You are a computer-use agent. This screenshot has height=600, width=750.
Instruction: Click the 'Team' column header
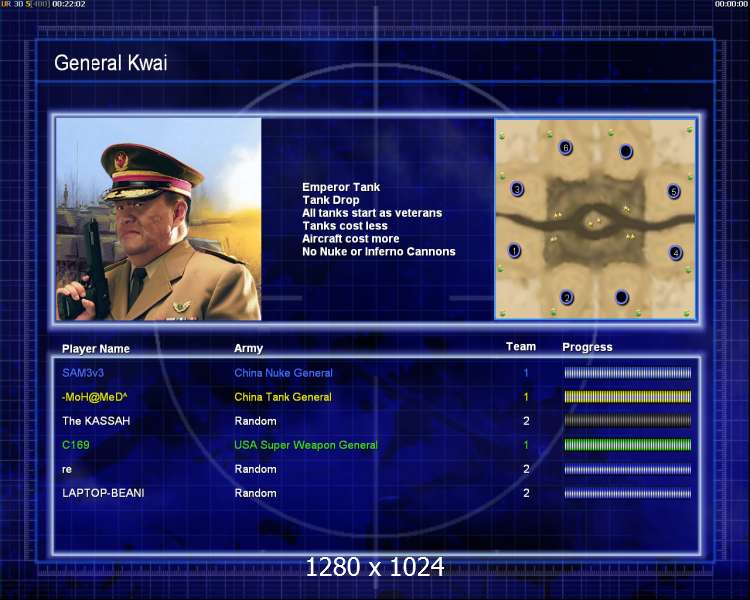click(x=521, y=346)
